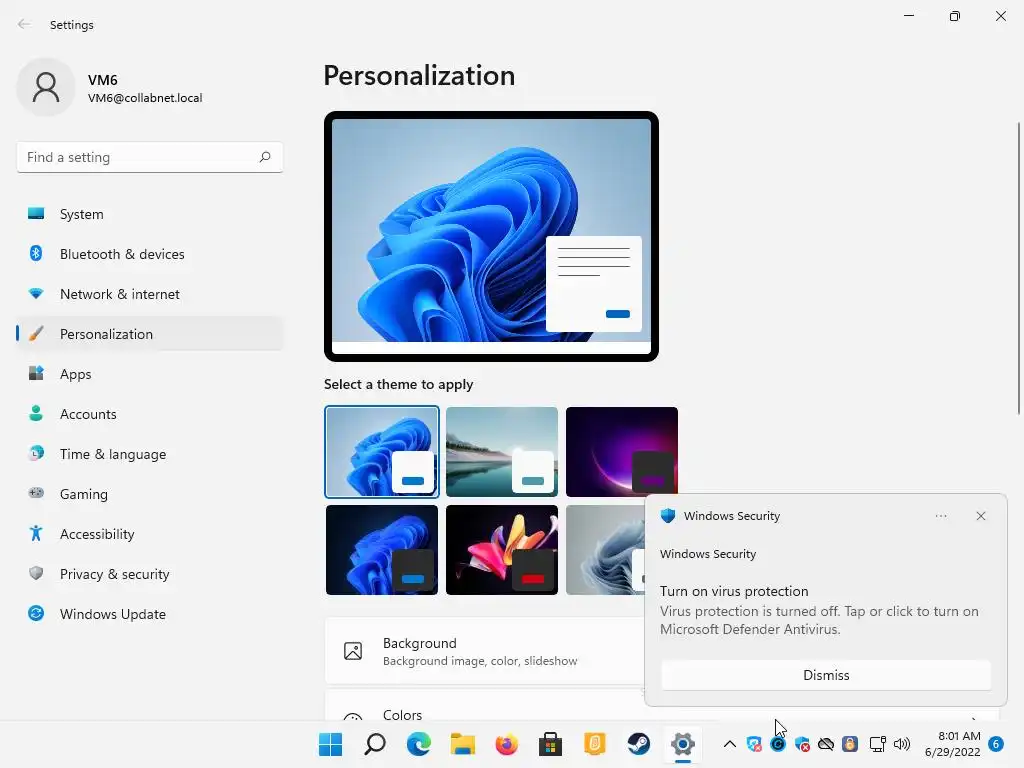Launch Steam from taskbar
This screenshot has height=768, width=1024.
click(x=639, y=744)
